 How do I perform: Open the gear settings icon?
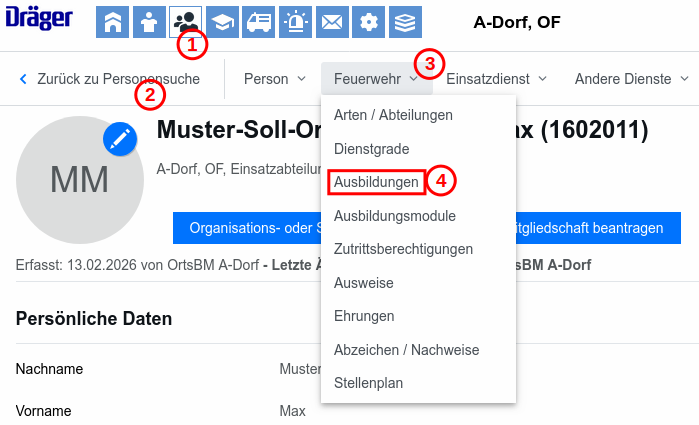[x=369, y=22]
